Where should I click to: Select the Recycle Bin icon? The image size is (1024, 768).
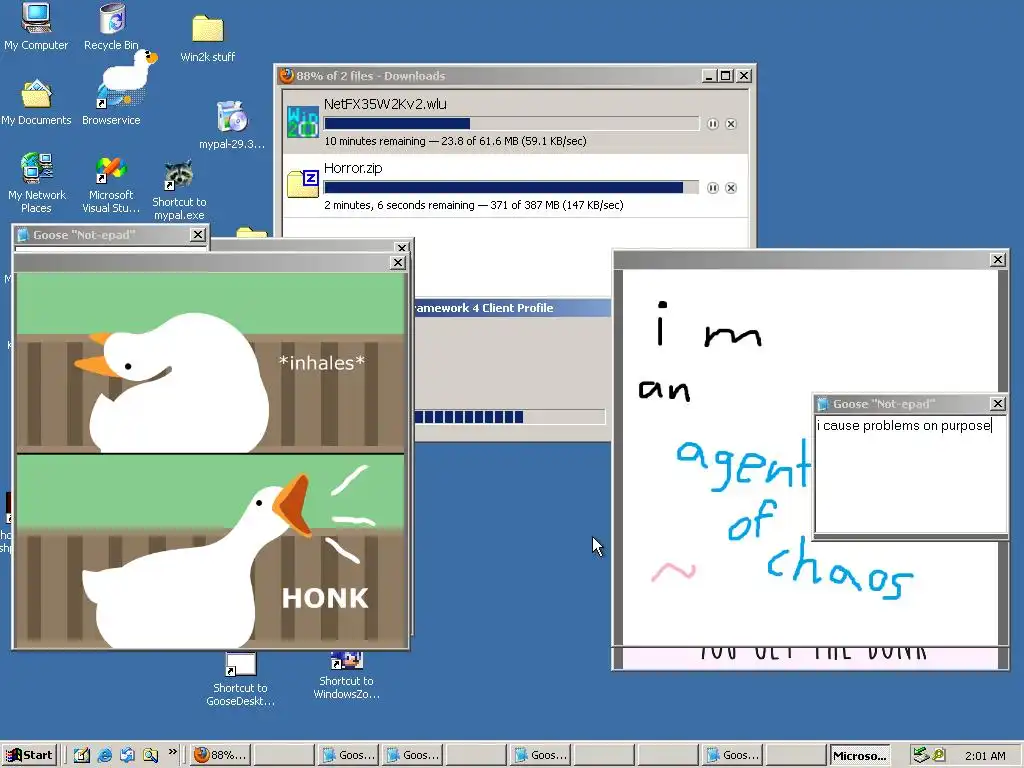pos(112,26)
